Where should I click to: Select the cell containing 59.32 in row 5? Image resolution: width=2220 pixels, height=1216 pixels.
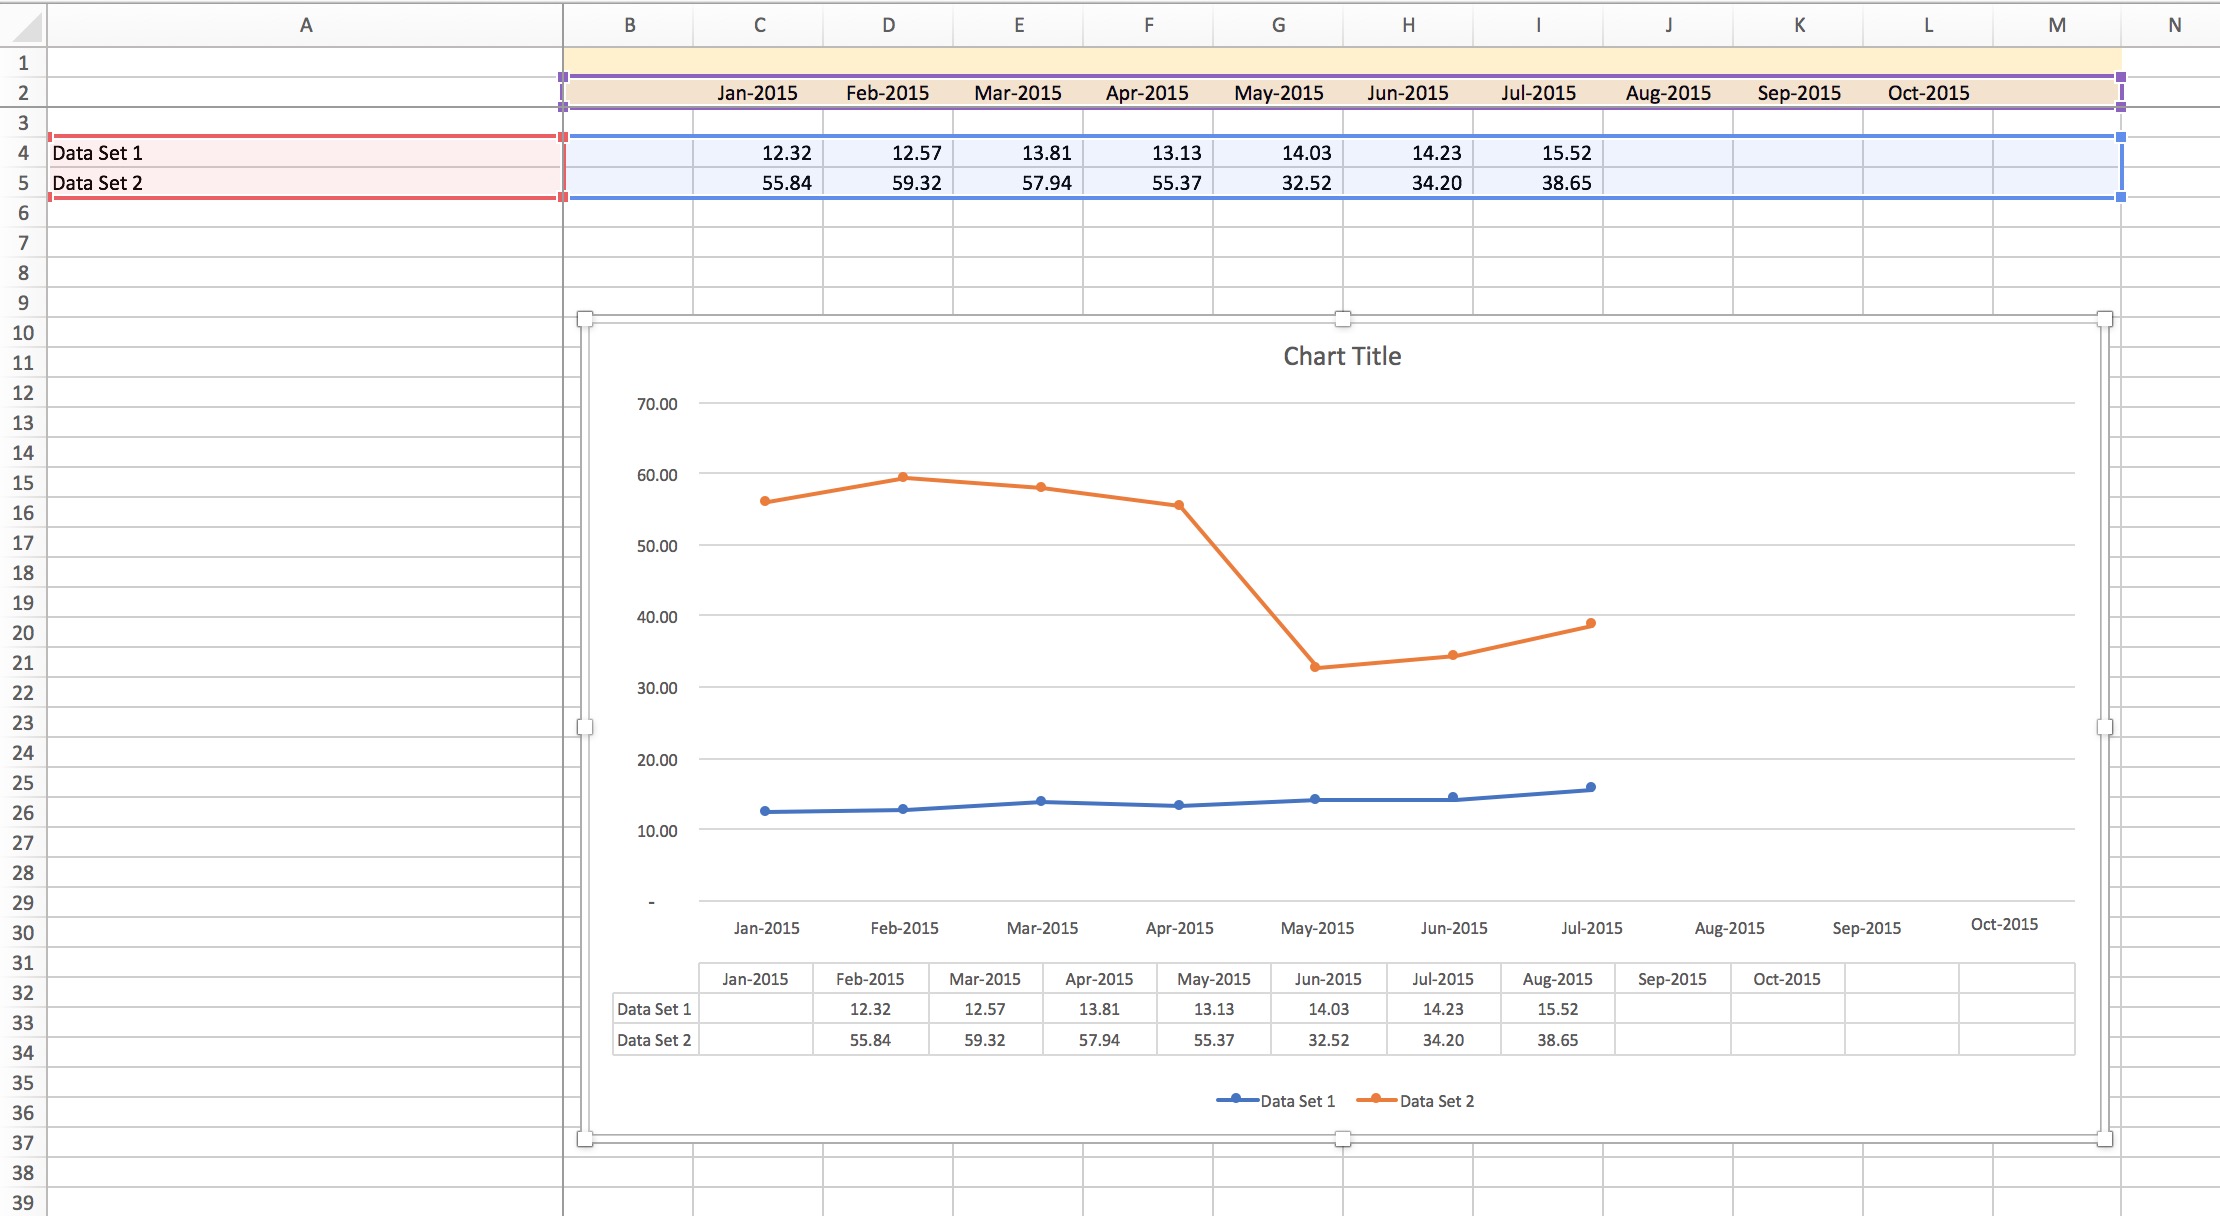tap(887, 182)
